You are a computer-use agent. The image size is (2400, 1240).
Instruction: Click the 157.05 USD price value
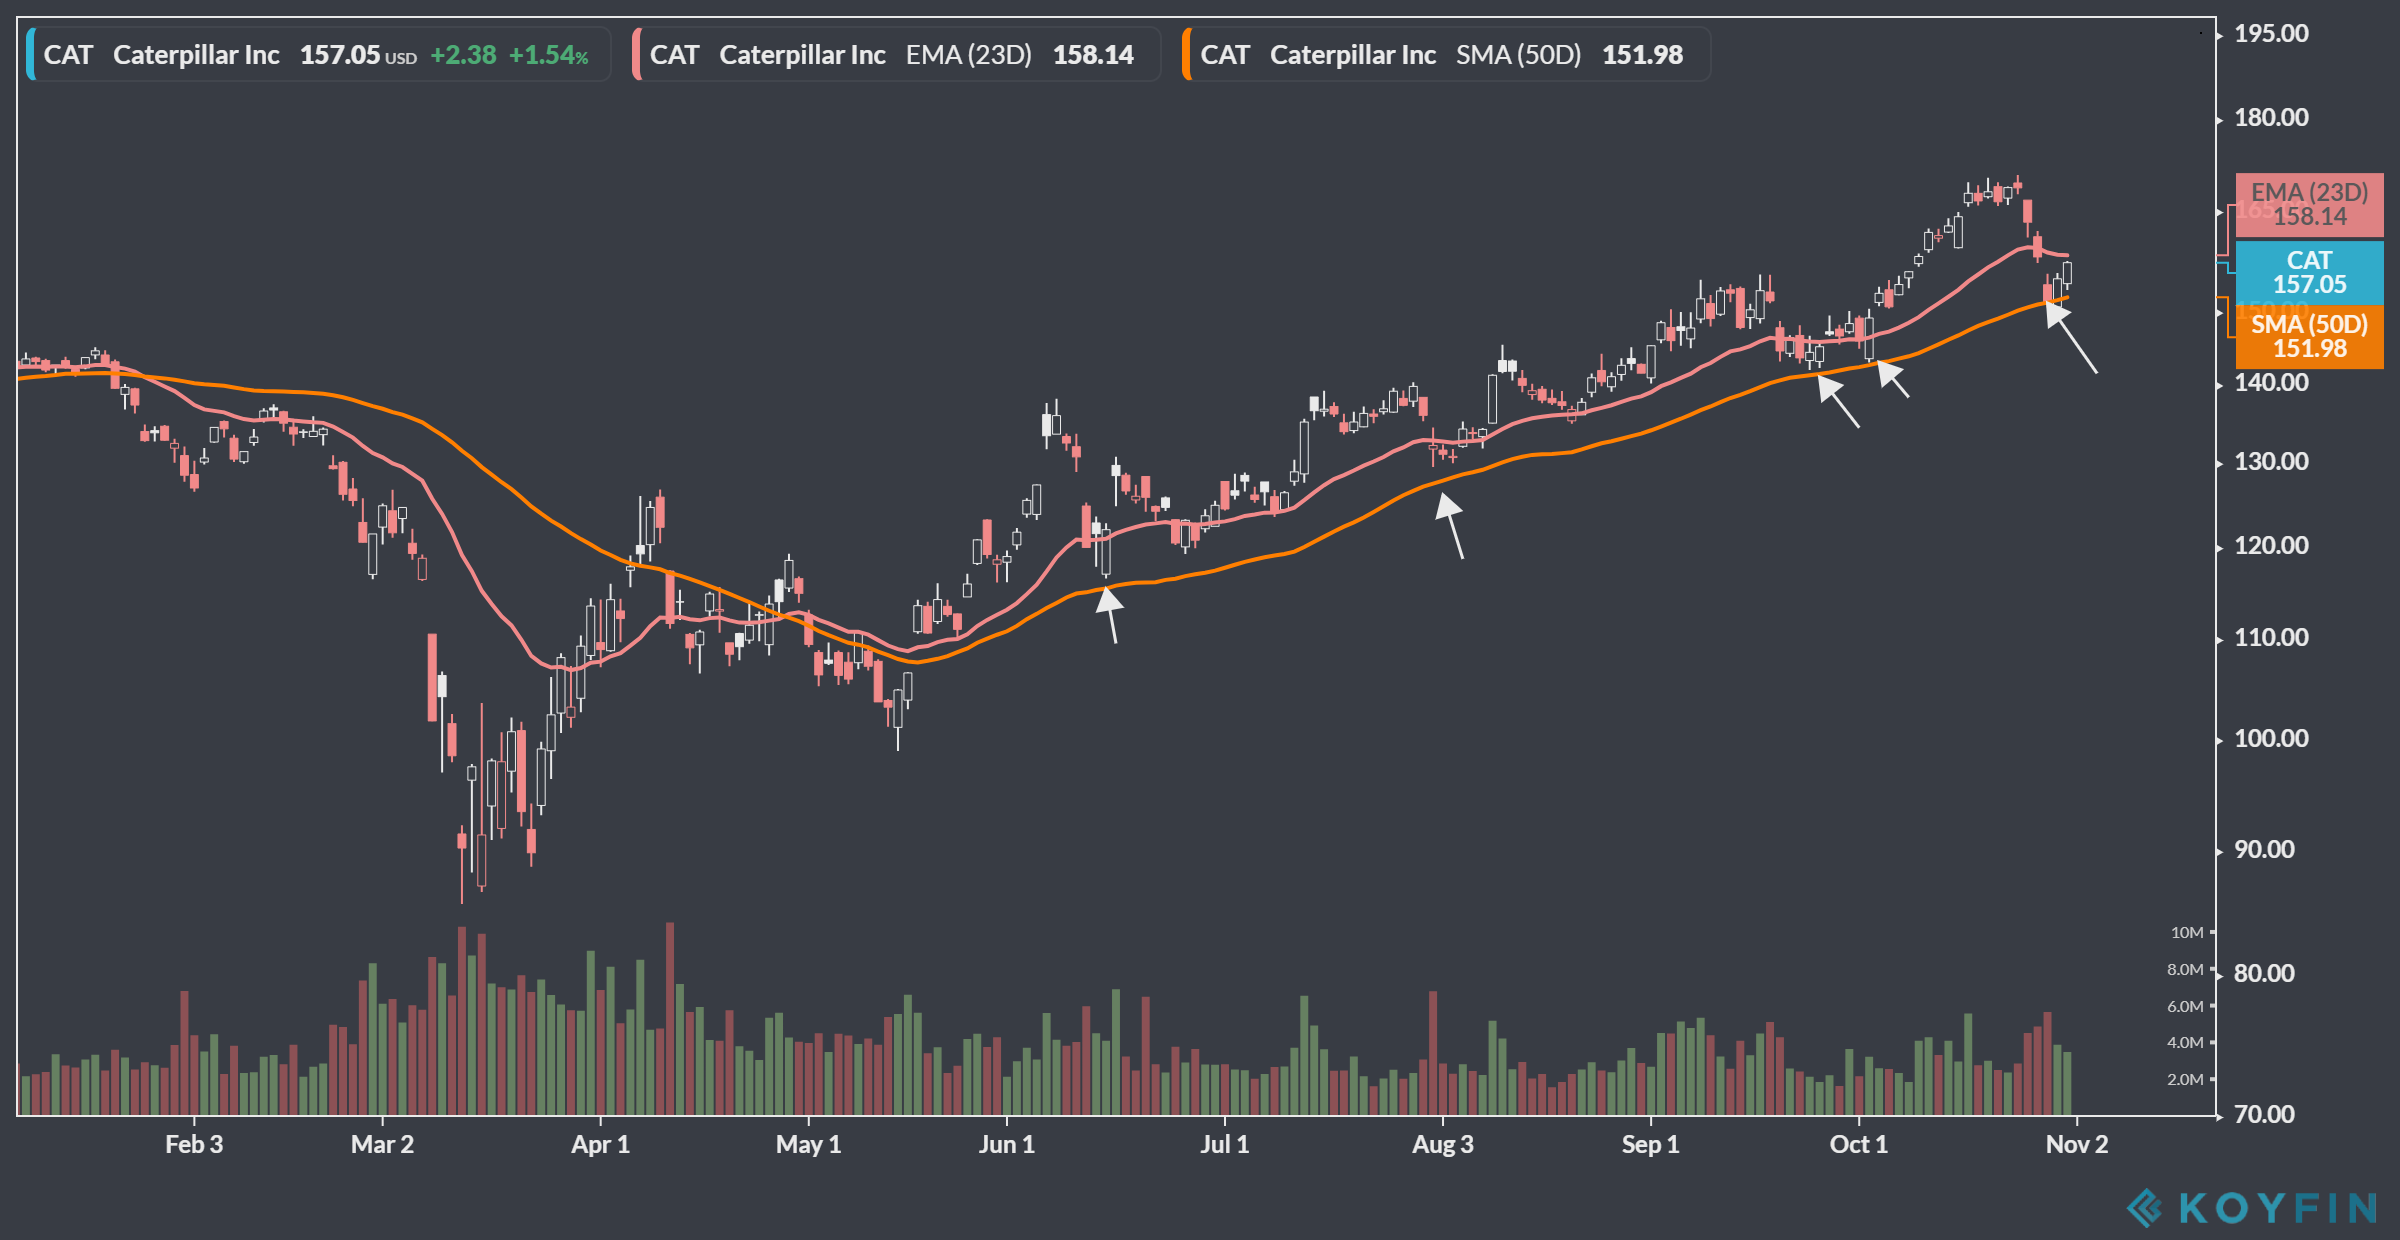click(358, 55)
